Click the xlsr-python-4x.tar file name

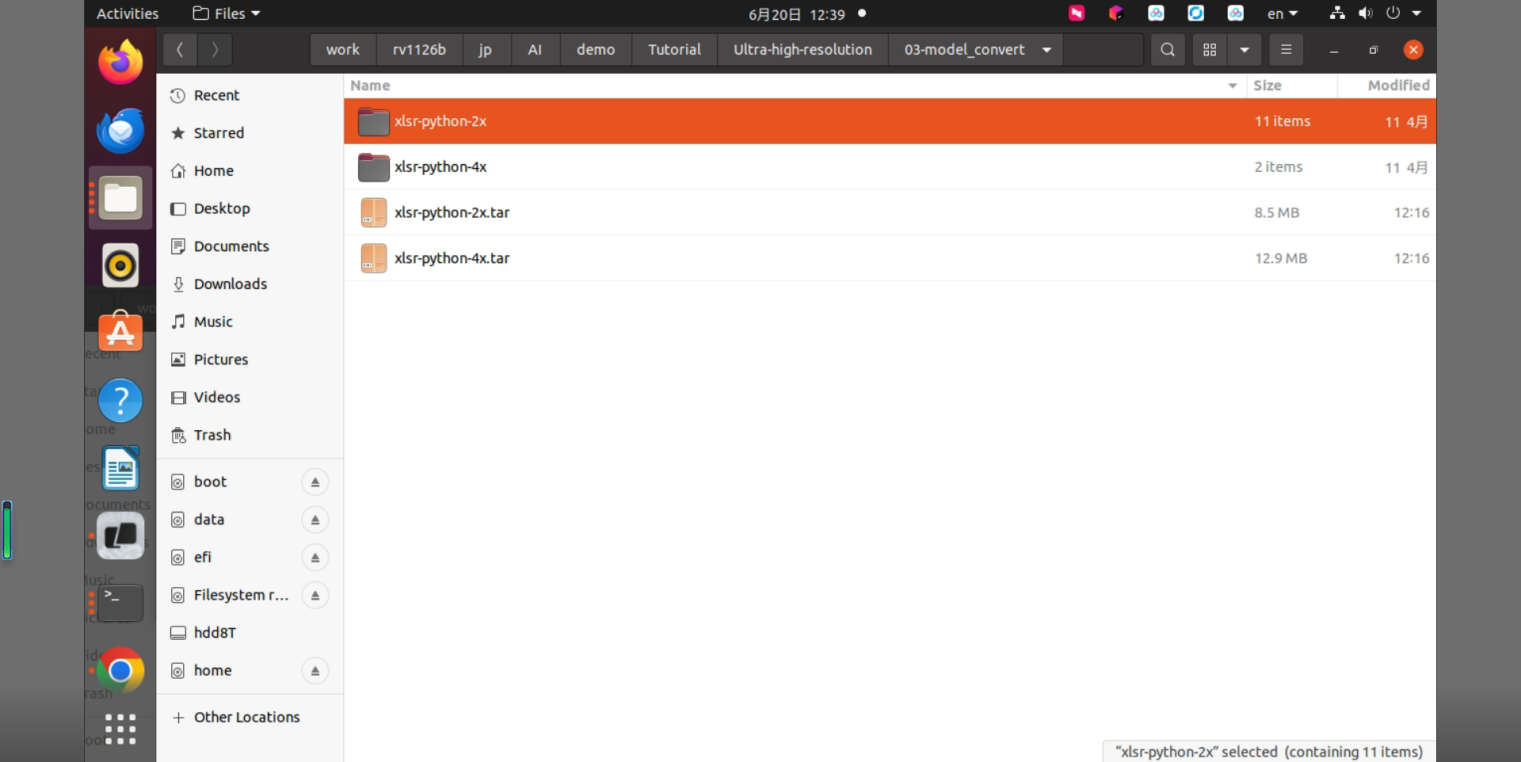(452, 258)
